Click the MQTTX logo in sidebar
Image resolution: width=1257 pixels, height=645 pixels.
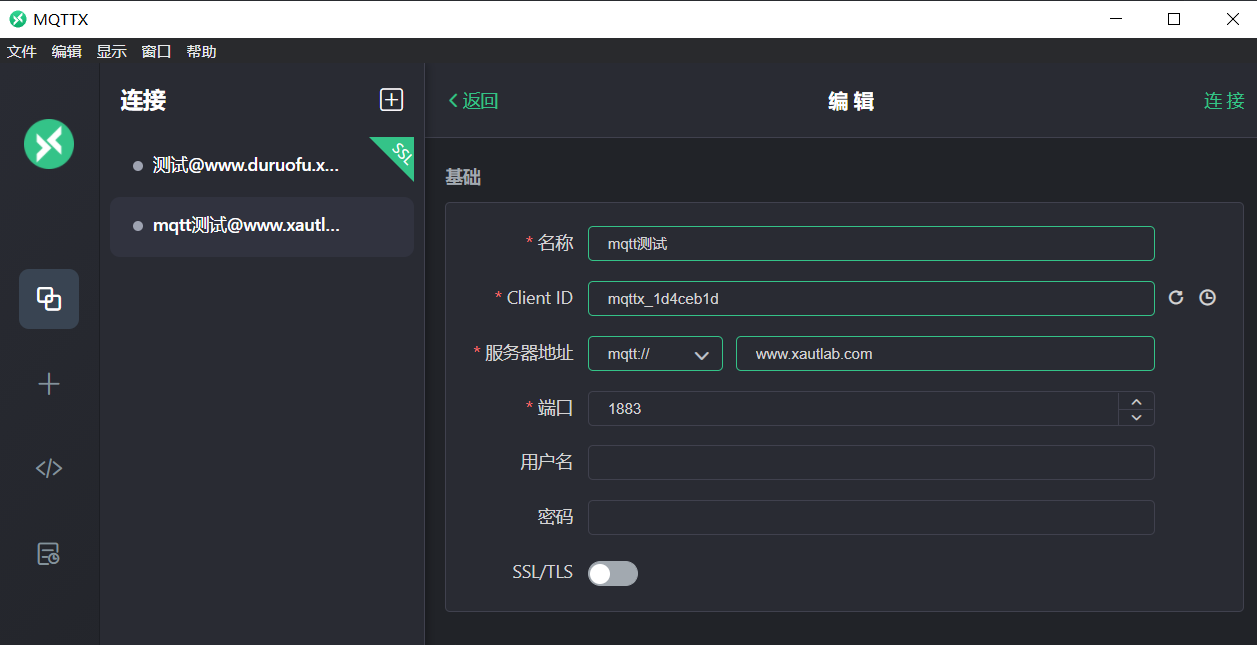pos(49,144)
